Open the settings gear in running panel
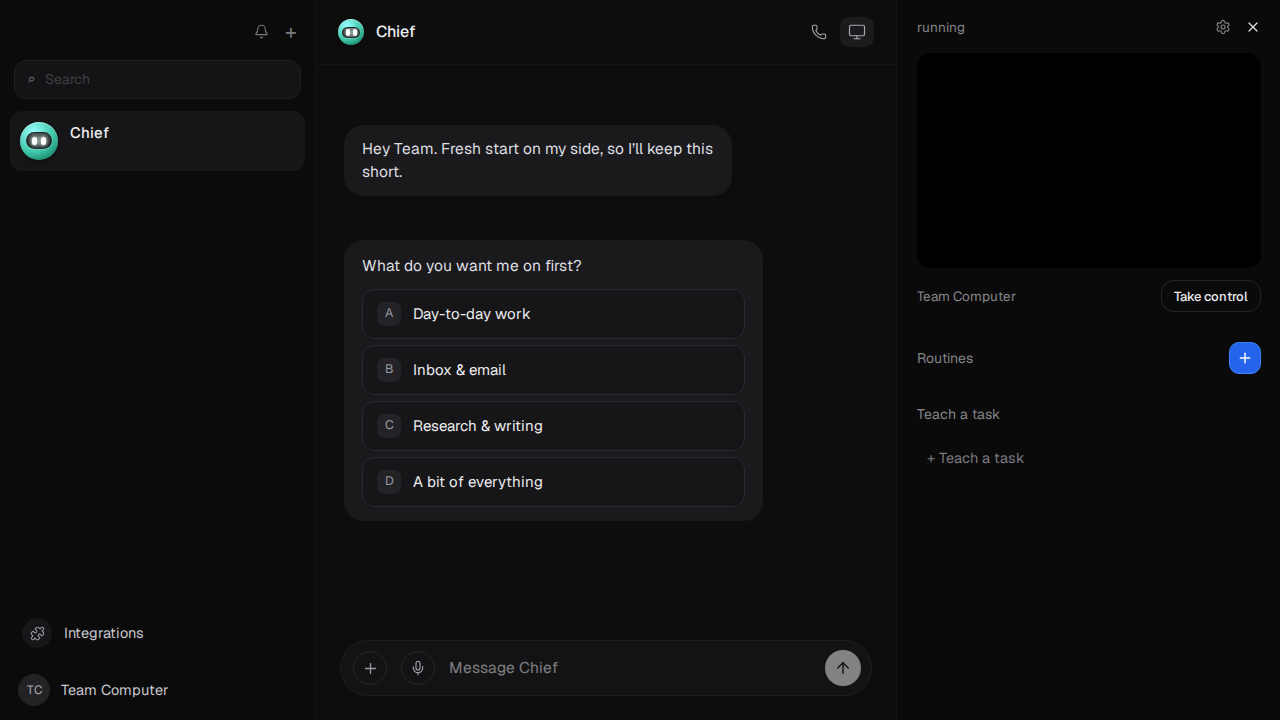Screen dimensions: 1280x720 point(1223,27)
